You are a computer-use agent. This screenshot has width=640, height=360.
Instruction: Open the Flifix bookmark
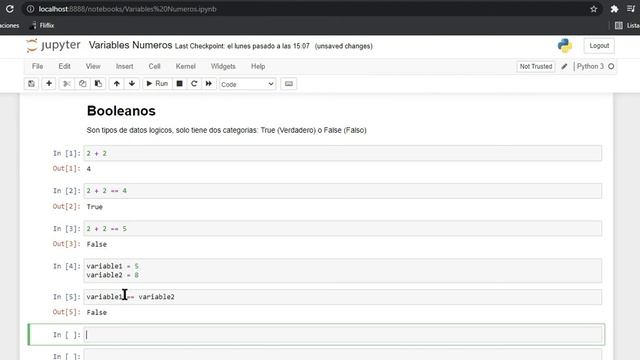[x=42, y=25]
